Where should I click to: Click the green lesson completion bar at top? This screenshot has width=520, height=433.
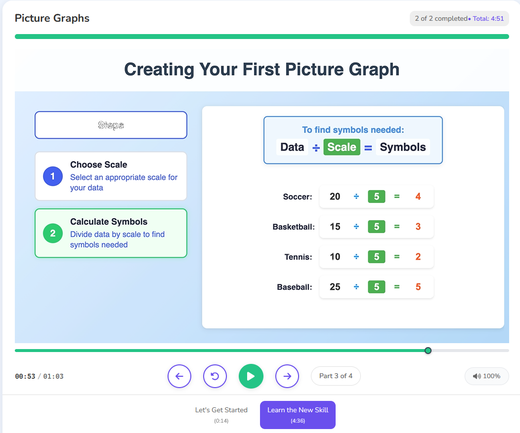click(262, 37)
